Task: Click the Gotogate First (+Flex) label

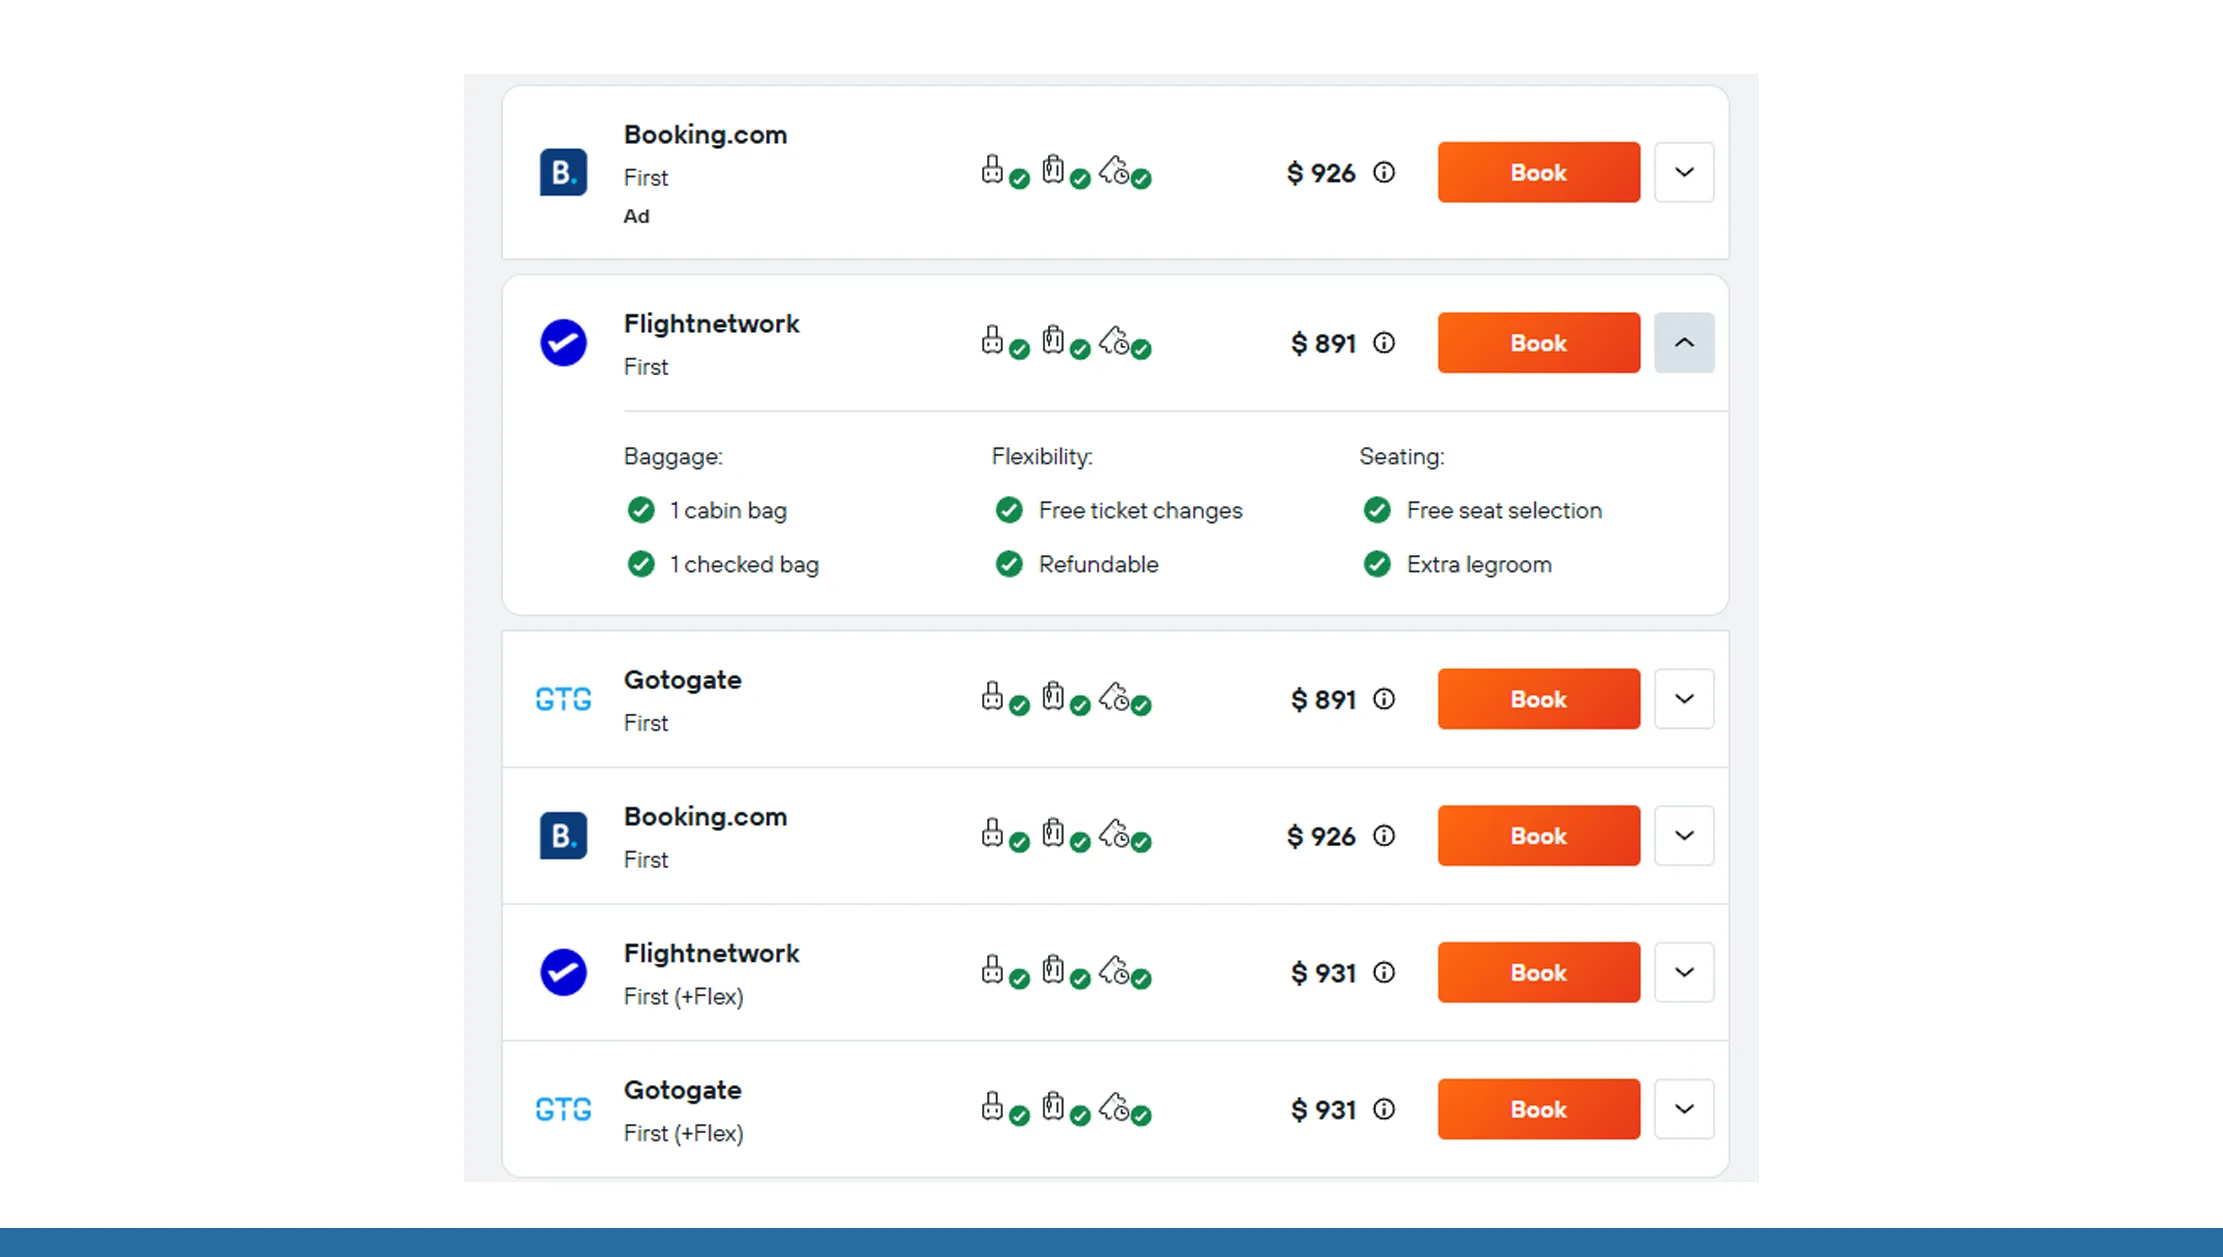Action: pos(683,1132)
